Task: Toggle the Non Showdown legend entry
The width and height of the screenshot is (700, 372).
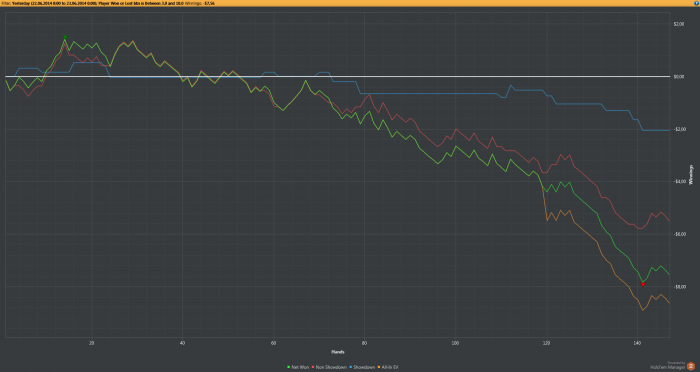Action: pos(329,367)
